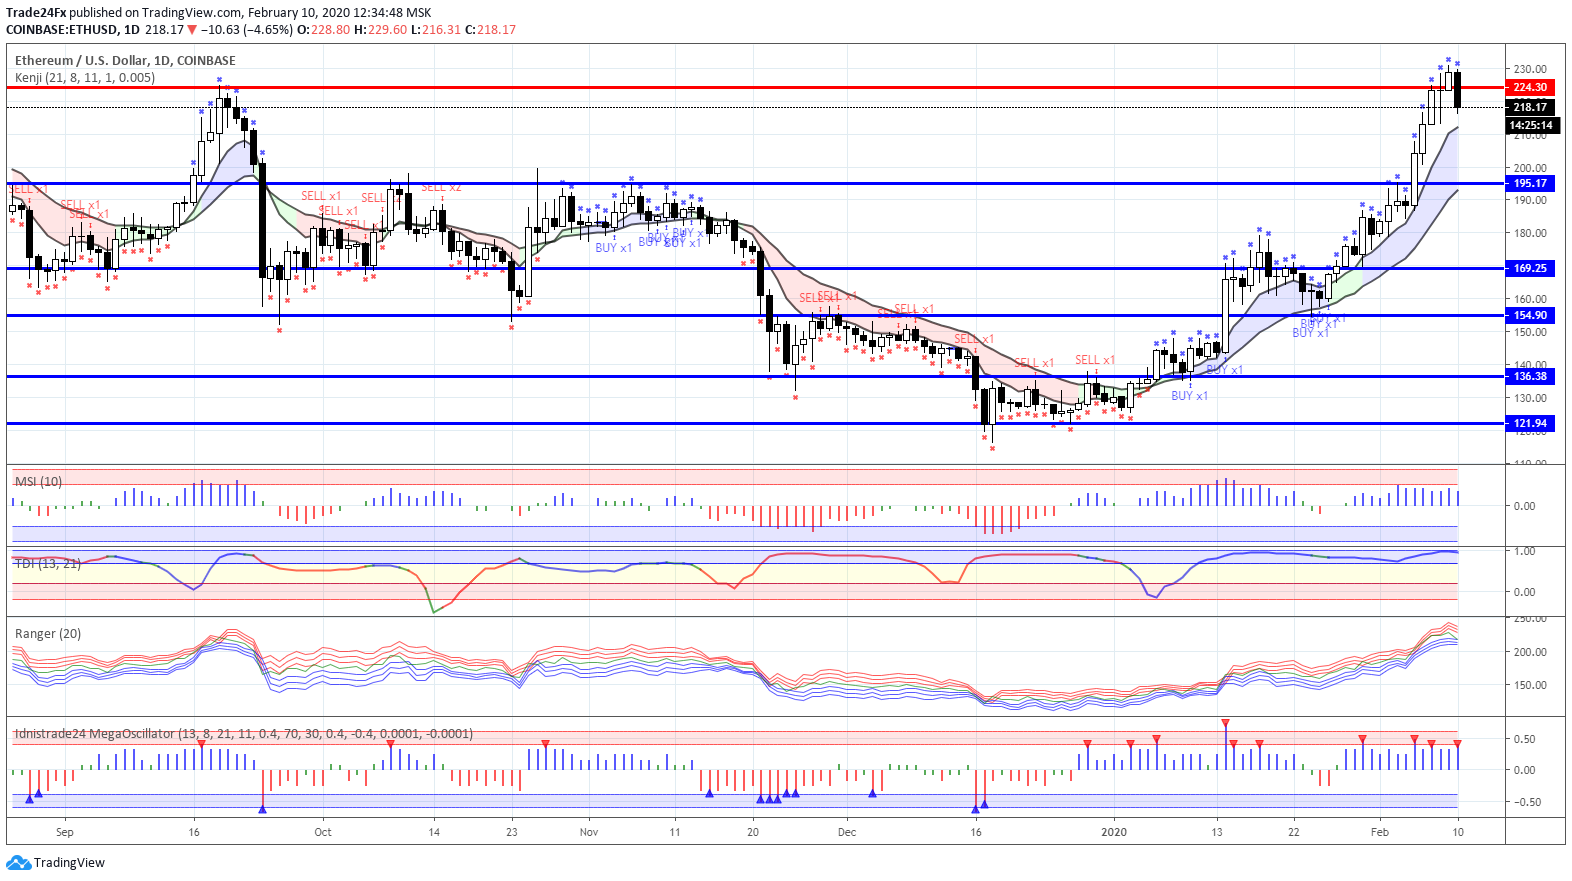Viewport: 1572px width, 881px height.
Task: Select the Oct label on the date axis
Action: 323,832
